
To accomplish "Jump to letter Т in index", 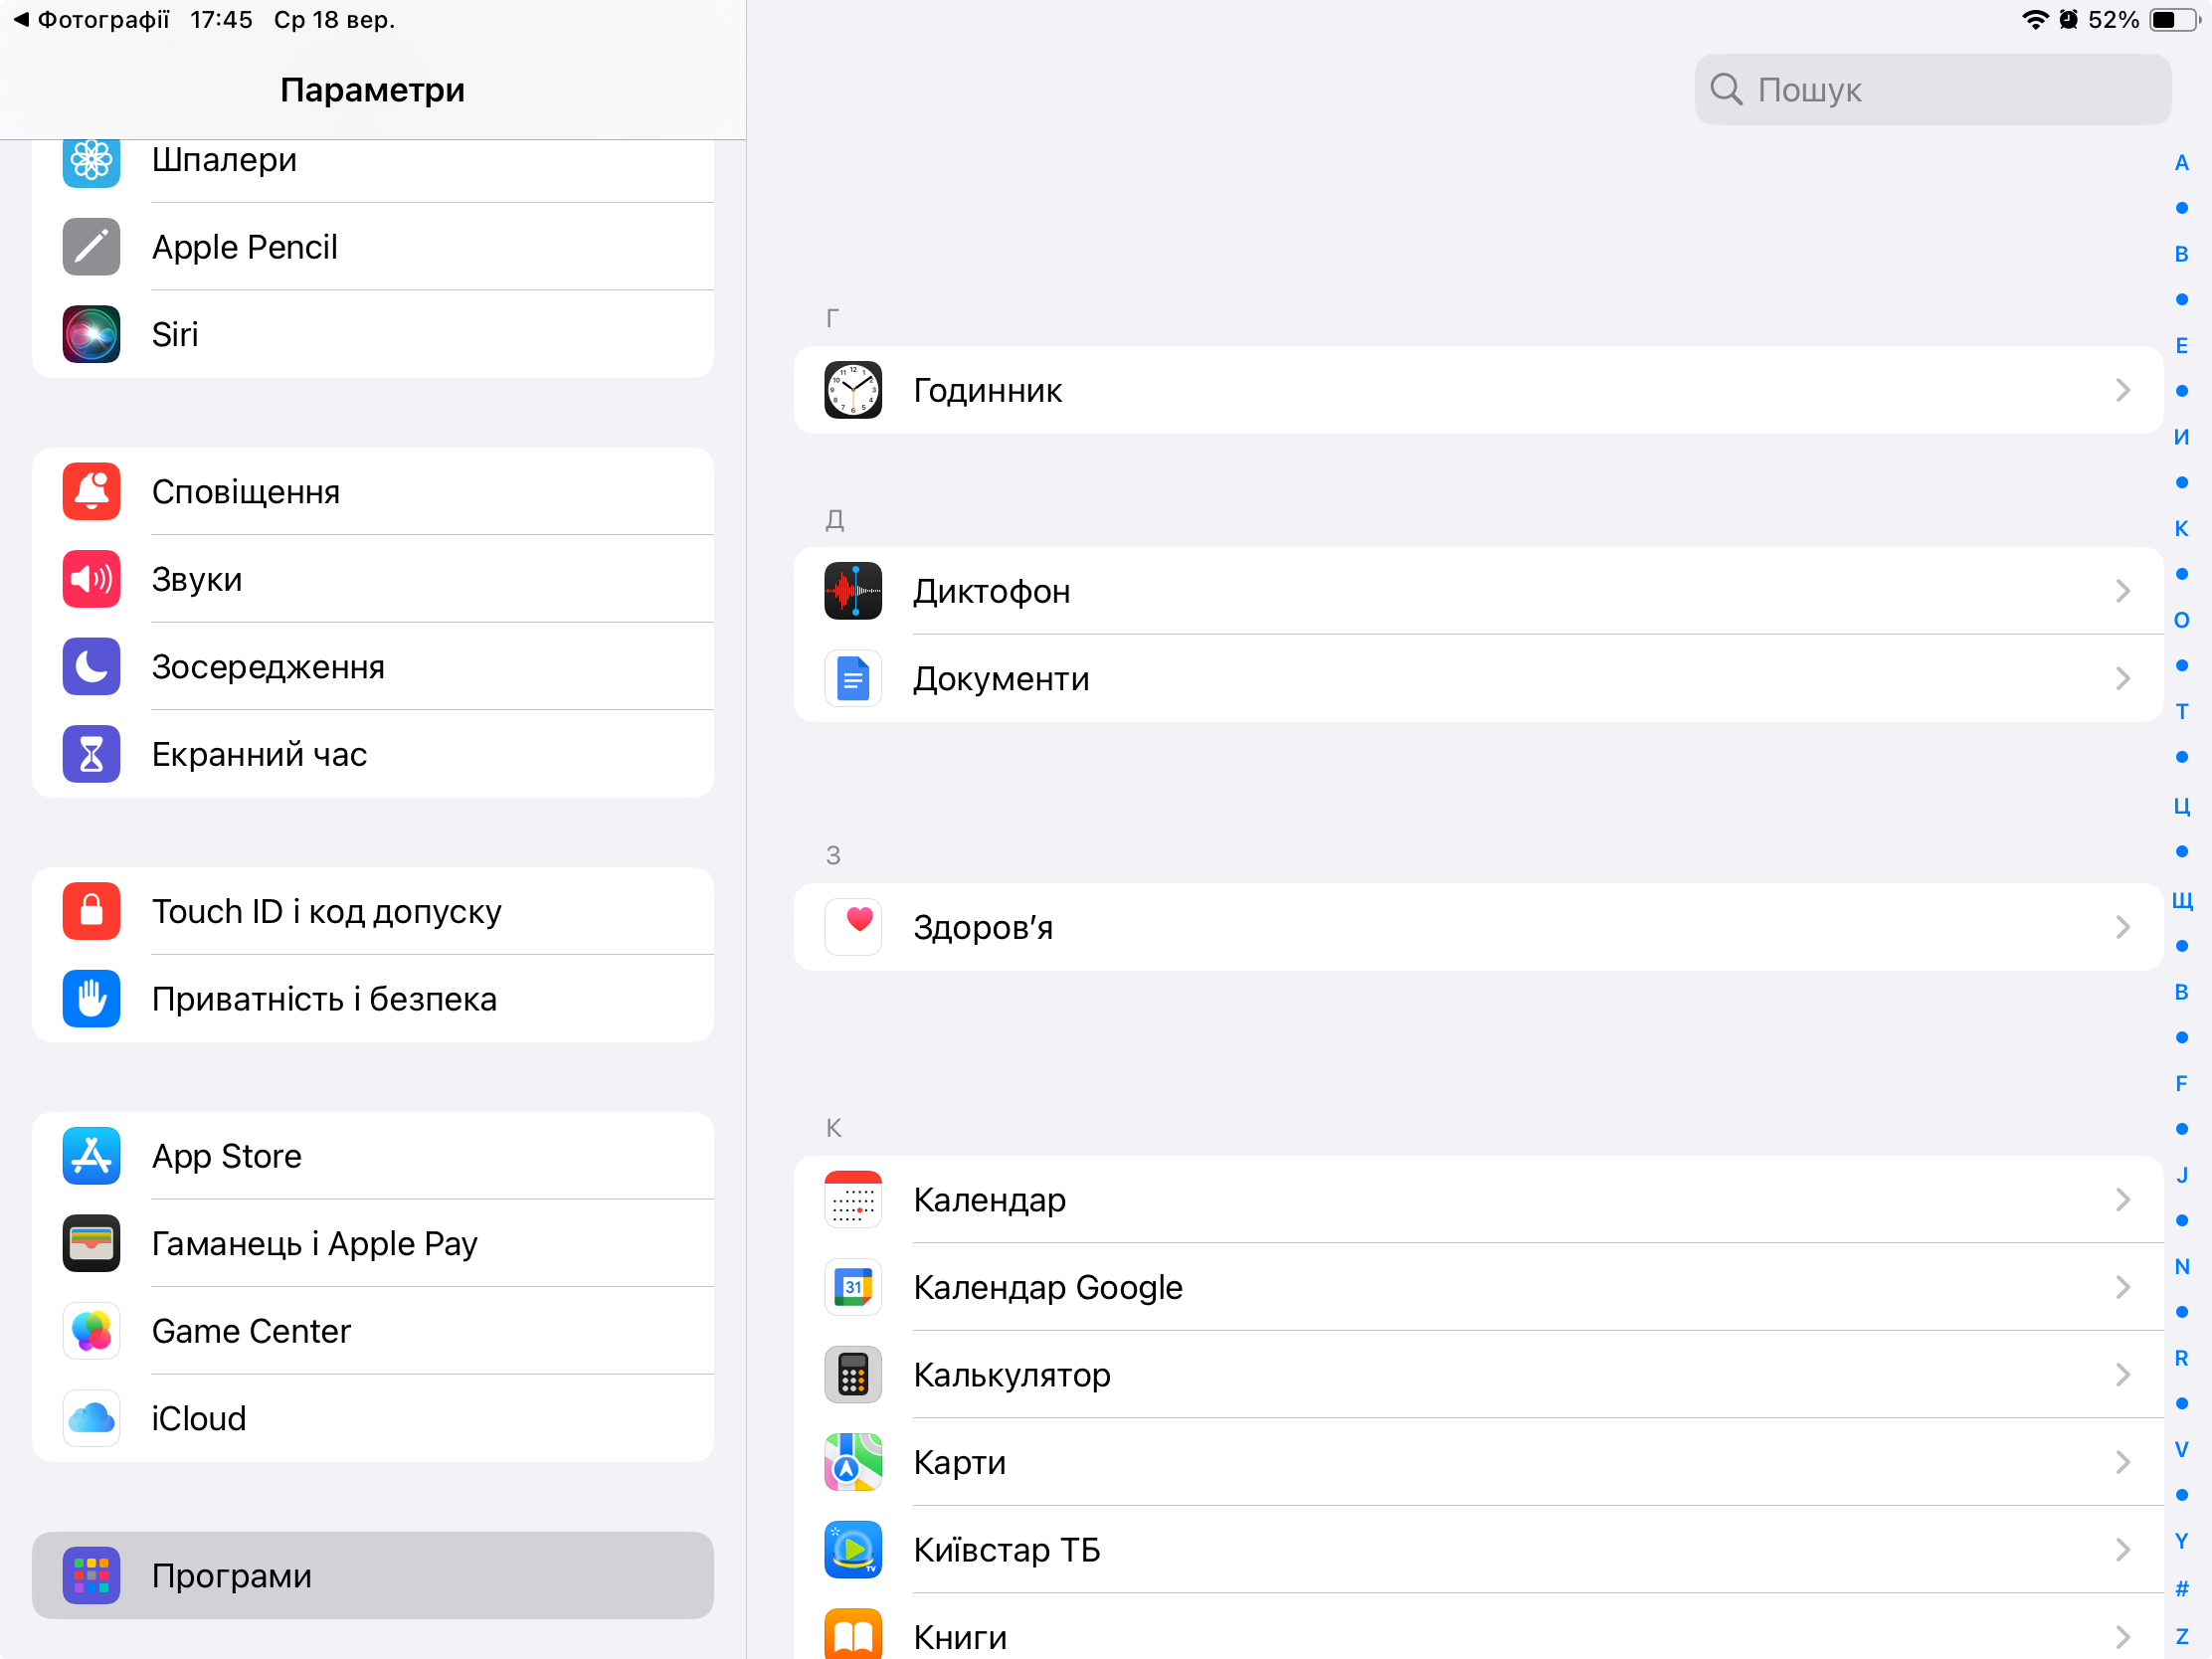I will pyautogui.click(x=2182, y=712).
